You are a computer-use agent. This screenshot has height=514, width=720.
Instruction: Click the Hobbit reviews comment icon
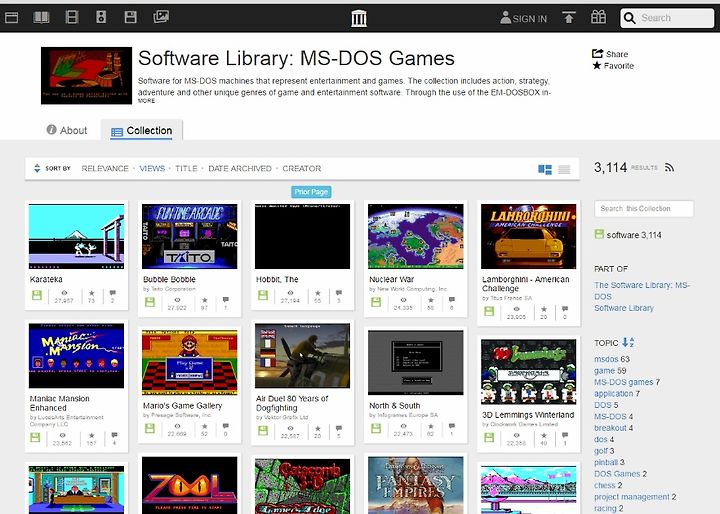338,293
